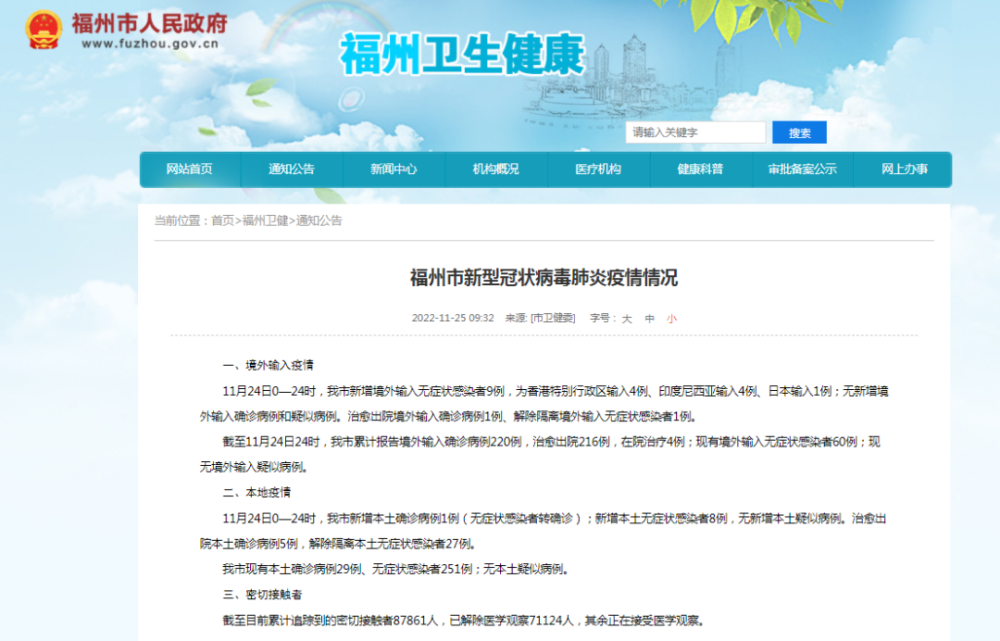Click heading 一、境外输入疫情

pyautogui.click(x=268, y=365)
